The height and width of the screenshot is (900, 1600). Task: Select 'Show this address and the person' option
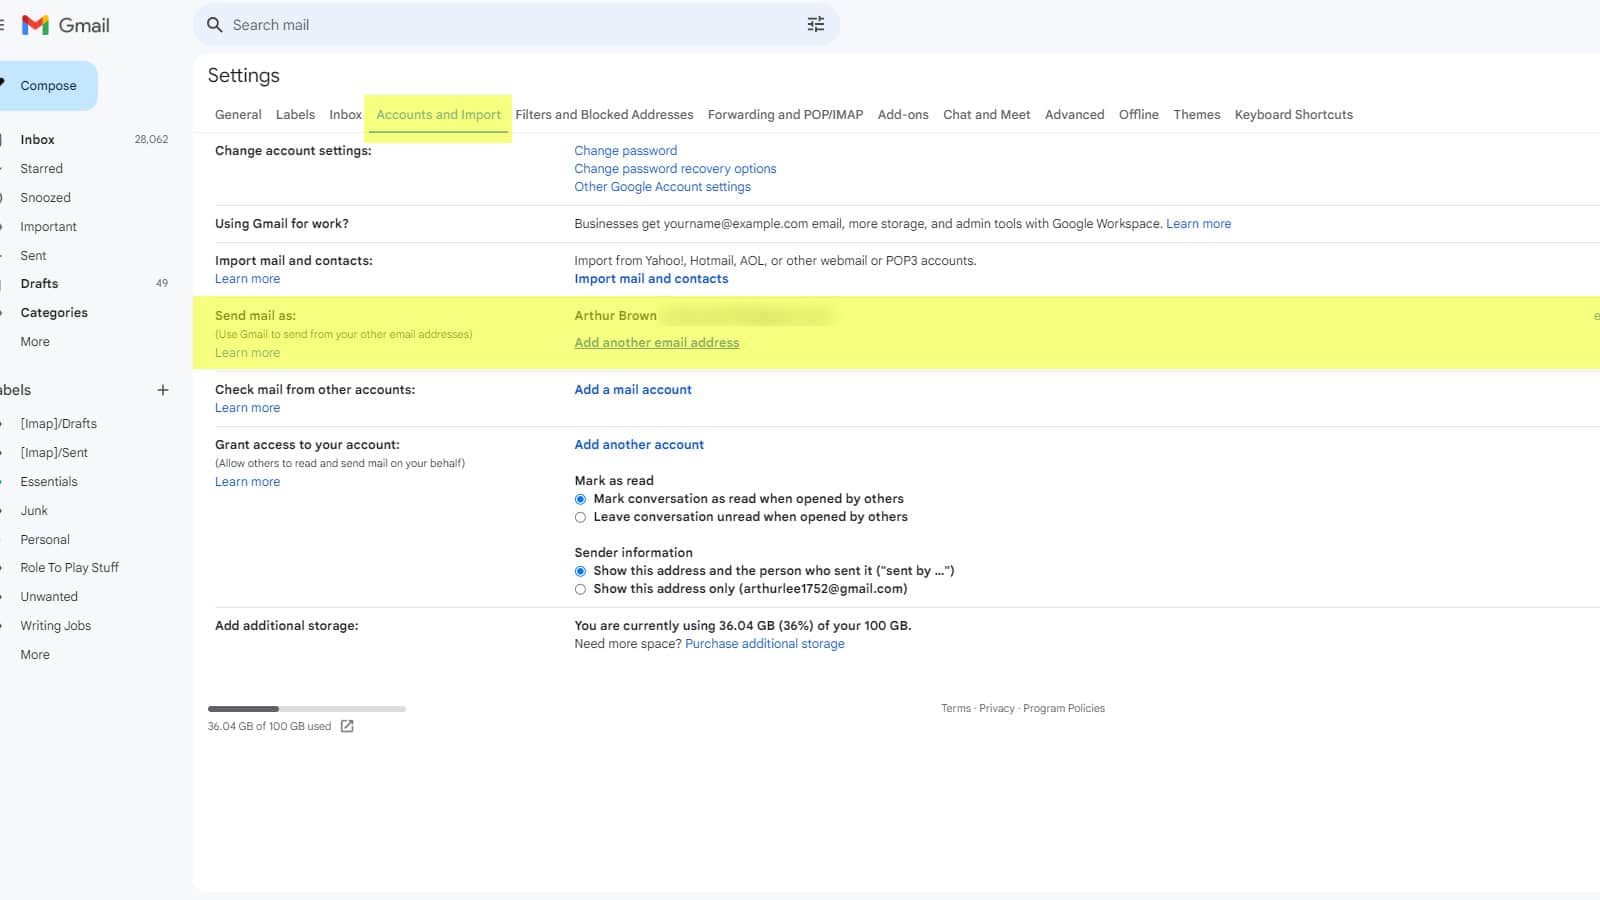[580, 571]
